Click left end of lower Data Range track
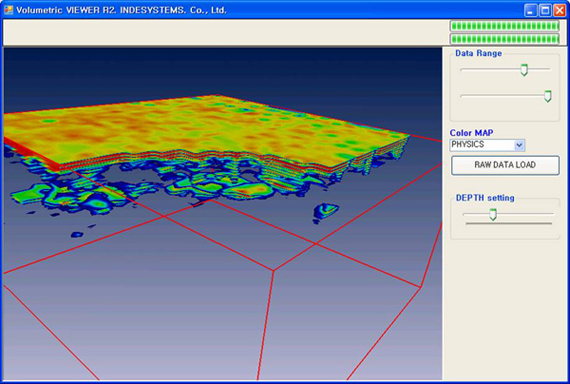The width and height of the screenshot is (570, 384). [x=462, y=96]
